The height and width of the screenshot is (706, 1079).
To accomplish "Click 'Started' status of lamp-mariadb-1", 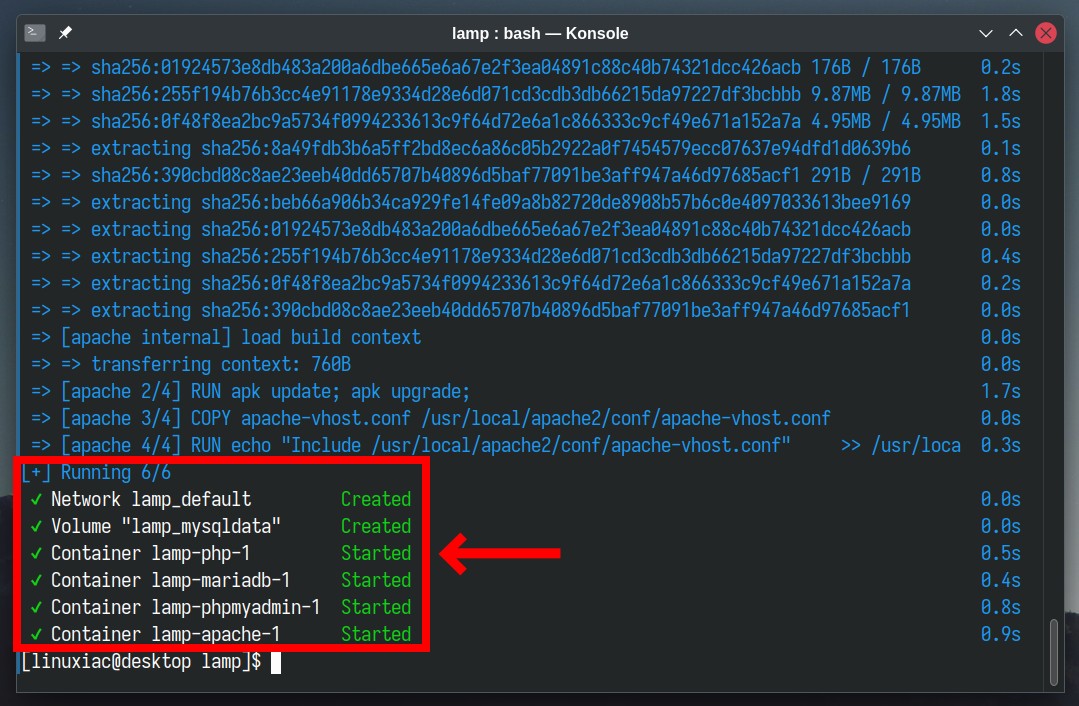I will 376,580.
